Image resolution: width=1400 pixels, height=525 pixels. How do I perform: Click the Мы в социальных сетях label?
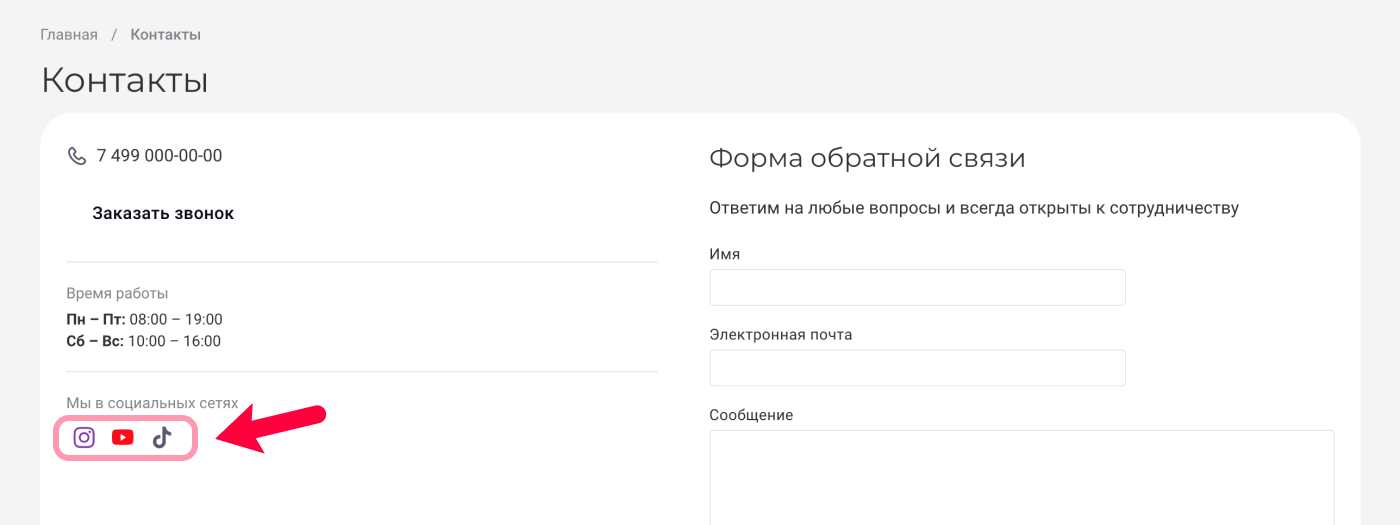pos(152,403)
